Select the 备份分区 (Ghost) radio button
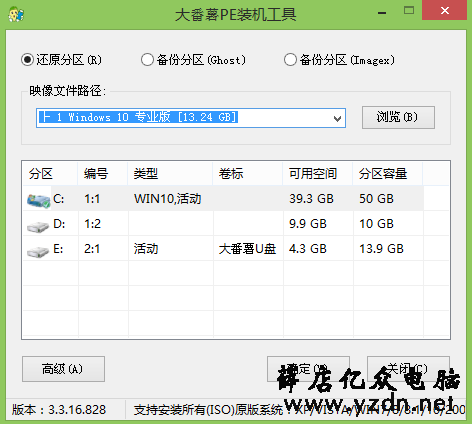The image size is (472, 424). click(x=147, y=60)
